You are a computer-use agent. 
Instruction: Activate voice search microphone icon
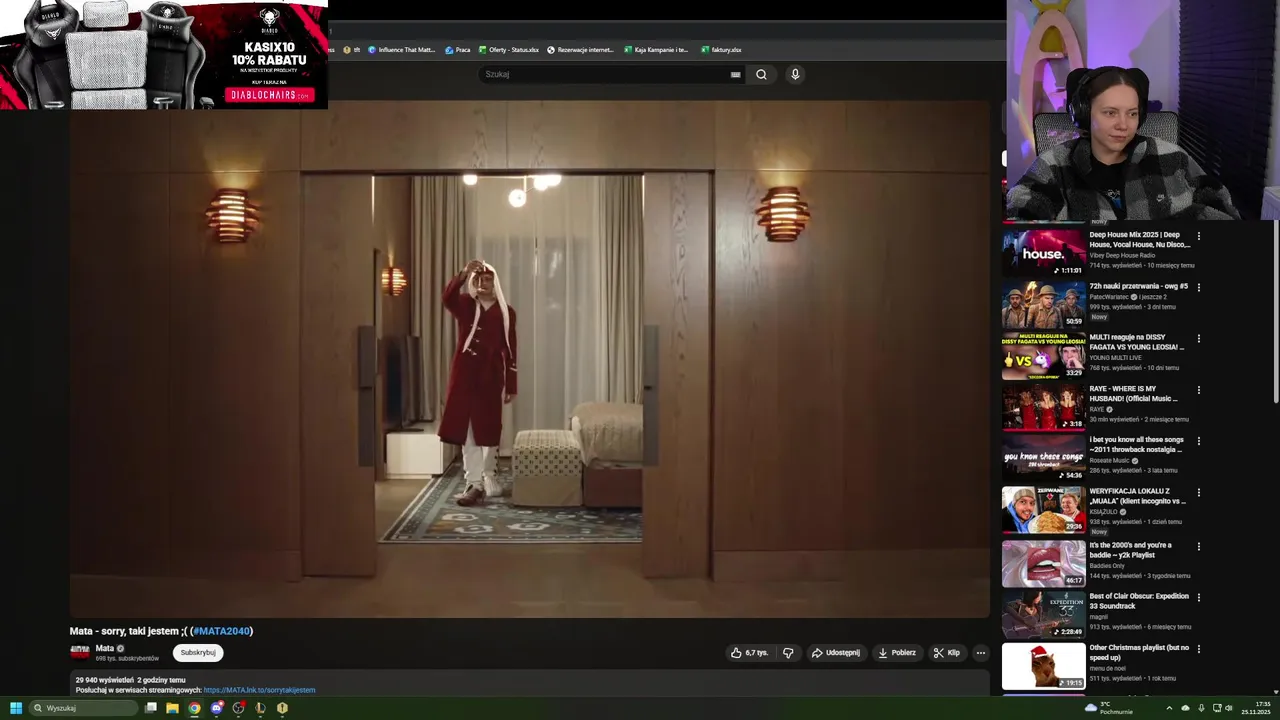pos(795,74)
